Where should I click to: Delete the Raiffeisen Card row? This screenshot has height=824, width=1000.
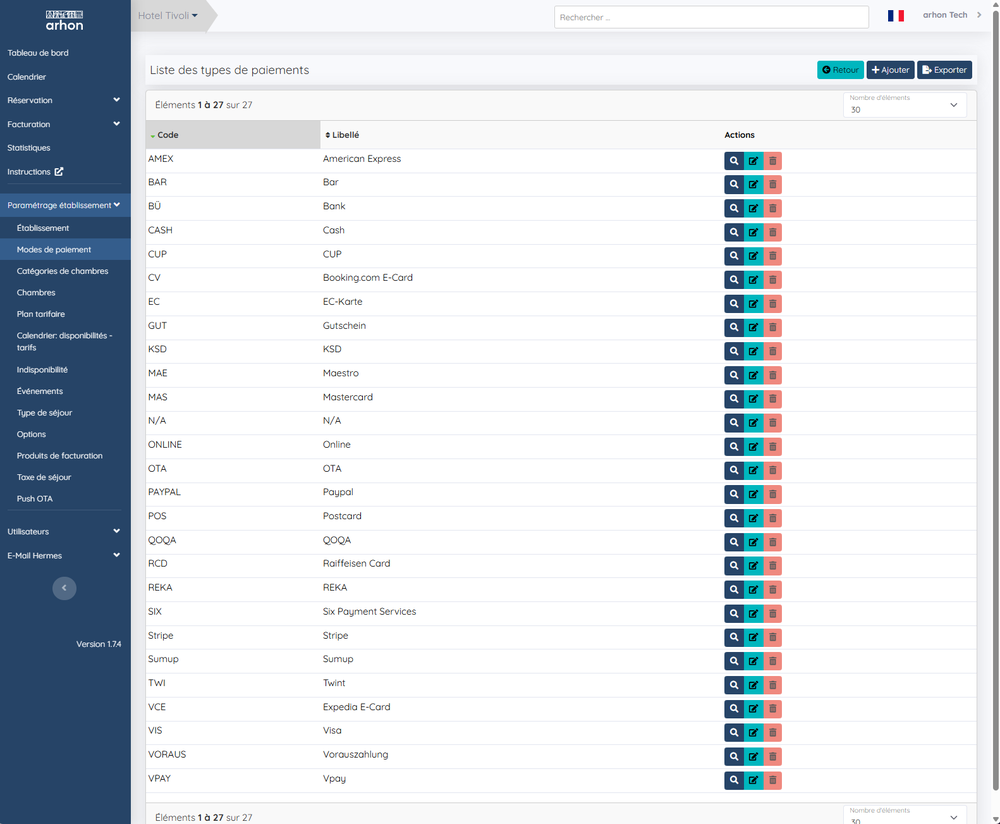click(772, 565)
